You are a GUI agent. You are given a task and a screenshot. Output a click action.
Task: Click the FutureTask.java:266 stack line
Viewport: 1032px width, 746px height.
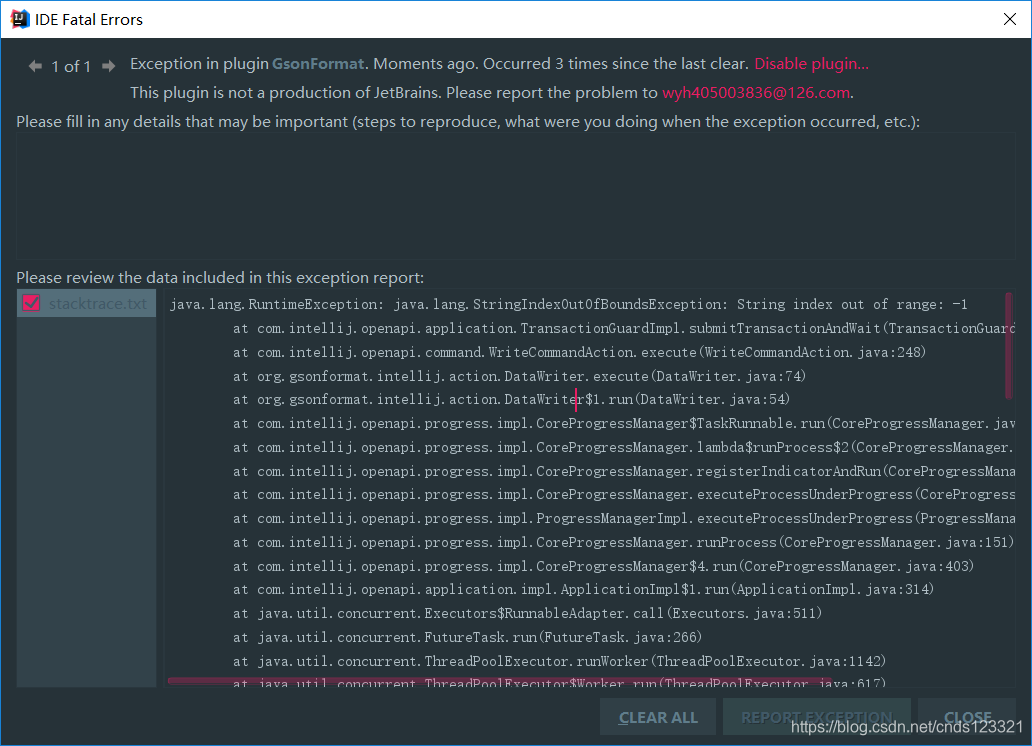point(467,637)
